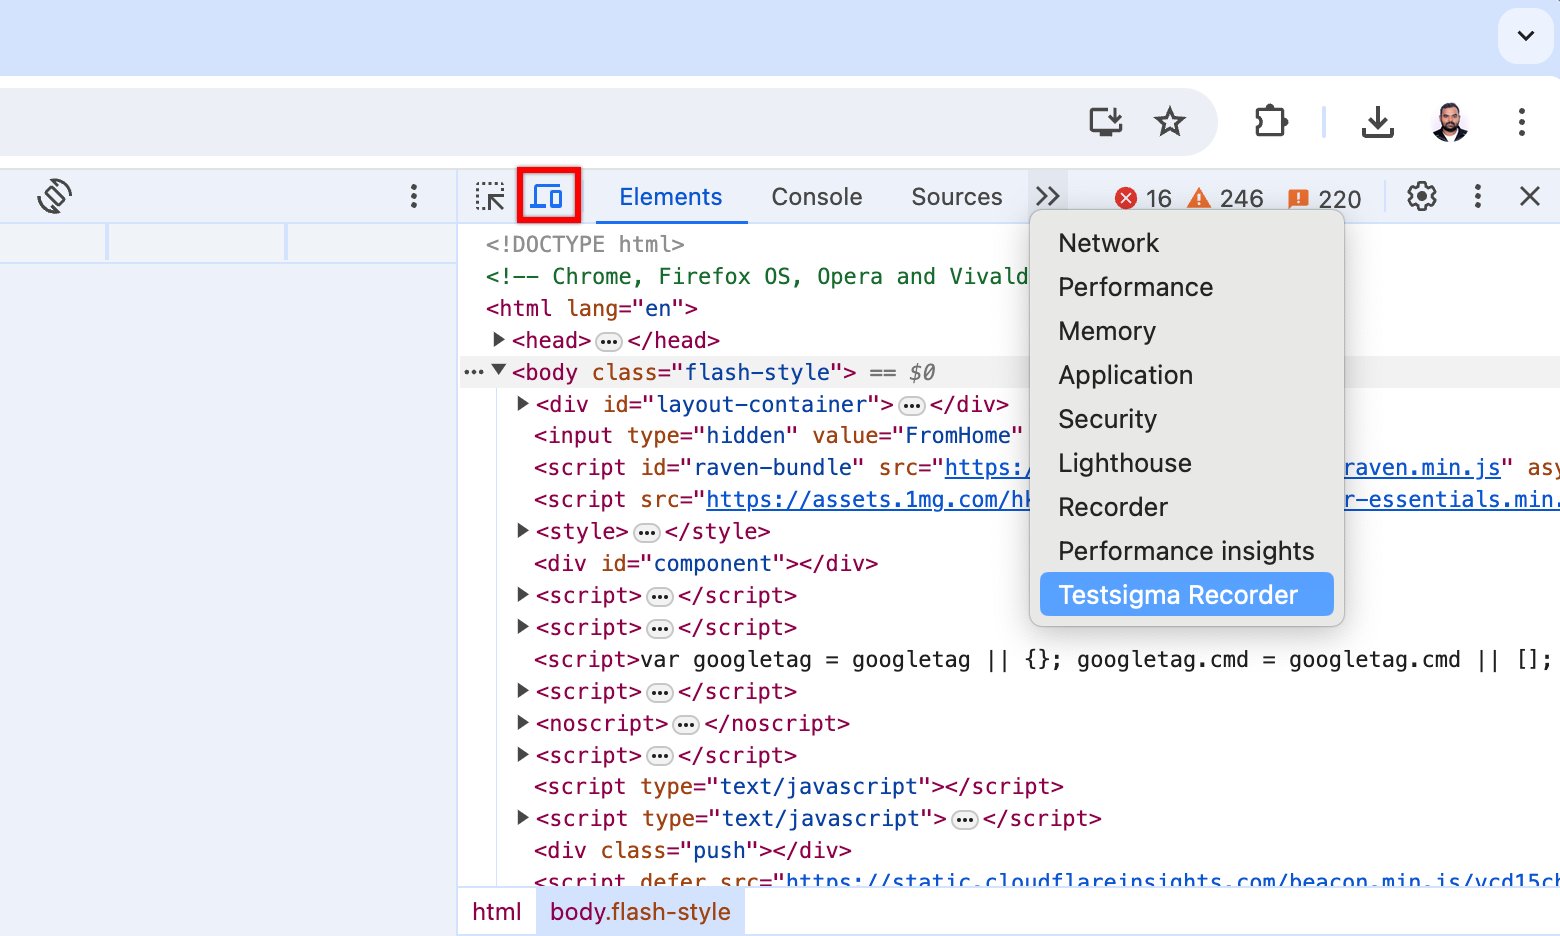Expand the head element
Viewport: 1560px width, 936px height.
click(498, 340)
